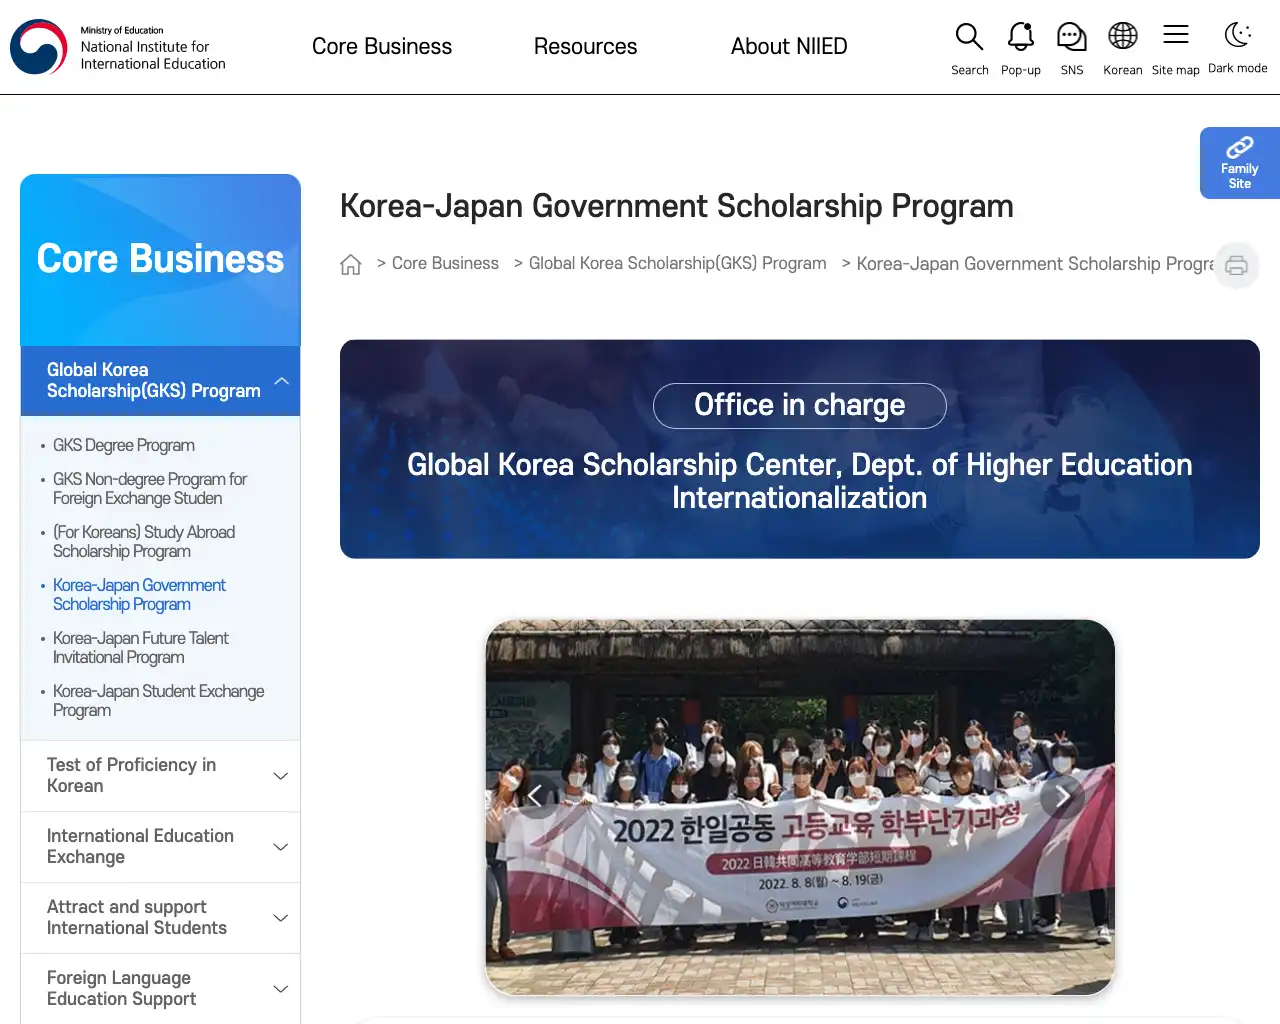Open Korea-Japan Student Exchange Program link
Screen dimensions: 1280x1024
point(159,701)
